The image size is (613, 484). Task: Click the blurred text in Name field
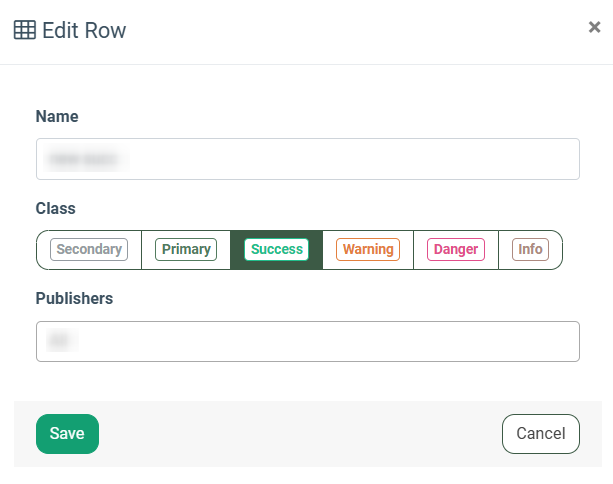[x=86, y=159]
